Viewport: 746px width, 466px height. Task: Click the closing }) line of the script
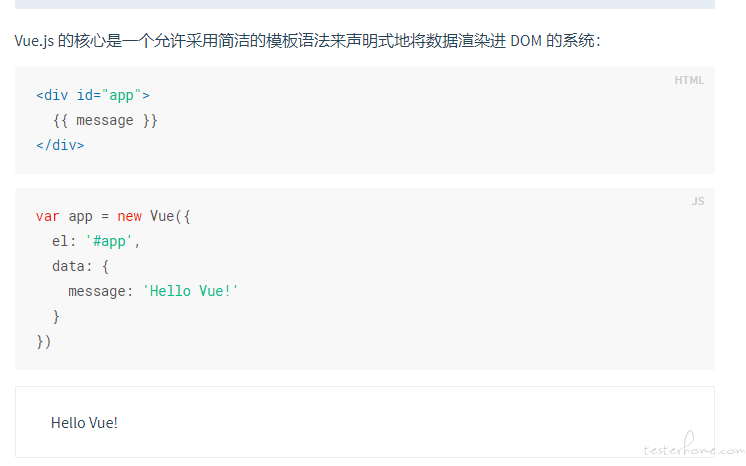pos(43,342)
